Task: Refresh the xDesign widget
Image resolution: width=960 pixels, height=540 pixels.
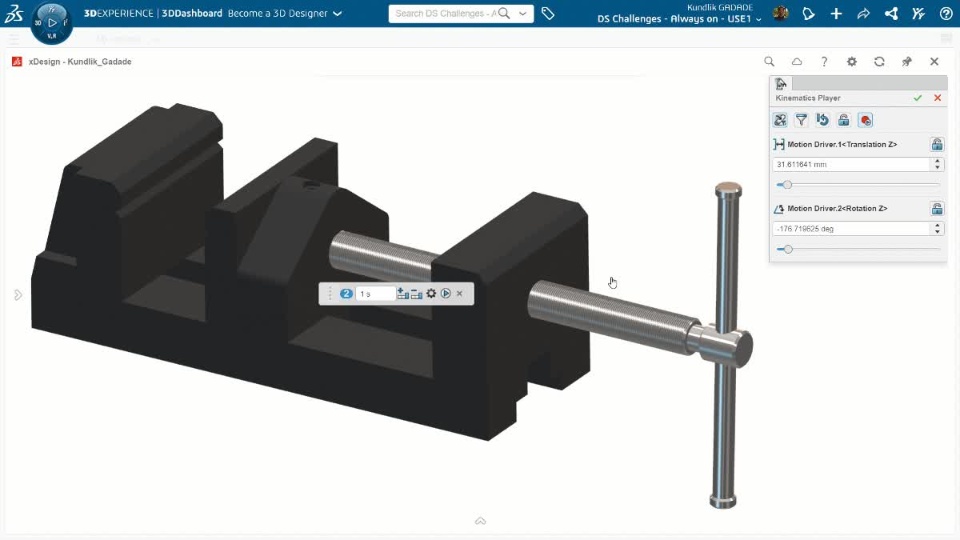Action: [x=879, y=61]
